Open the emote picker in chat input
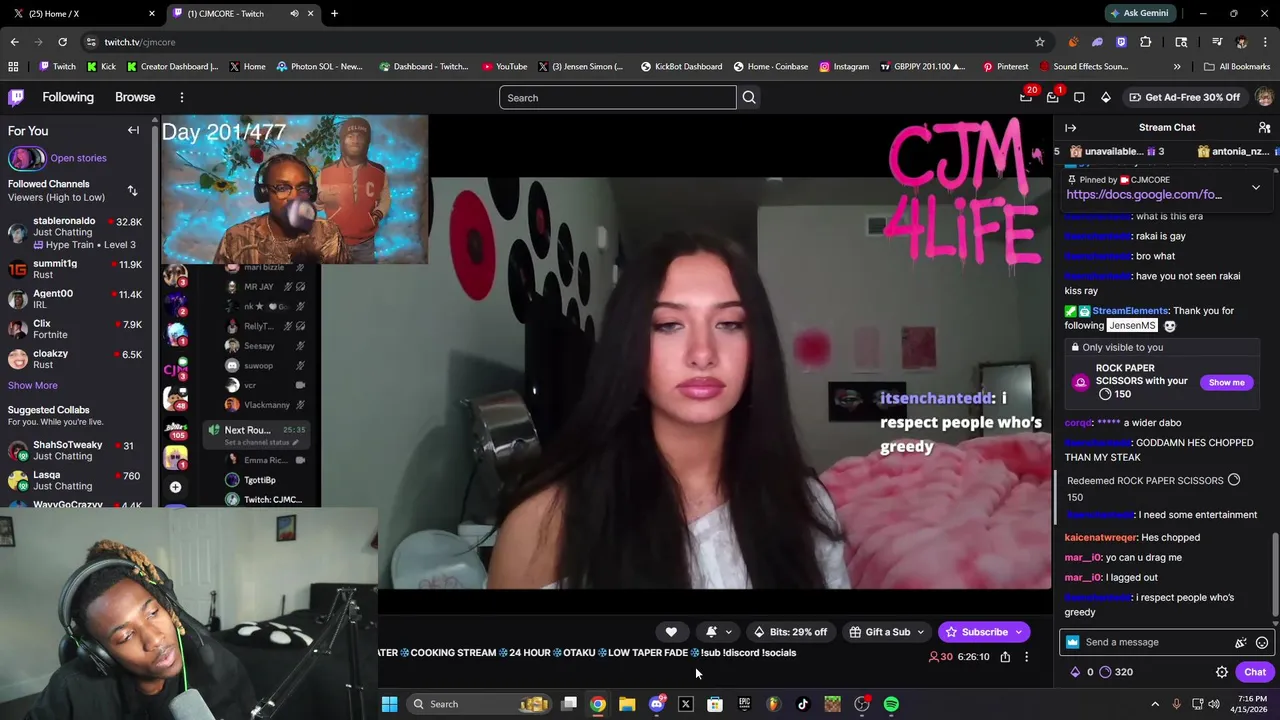The image size is (1280, 720). (x=1262, y=642)
